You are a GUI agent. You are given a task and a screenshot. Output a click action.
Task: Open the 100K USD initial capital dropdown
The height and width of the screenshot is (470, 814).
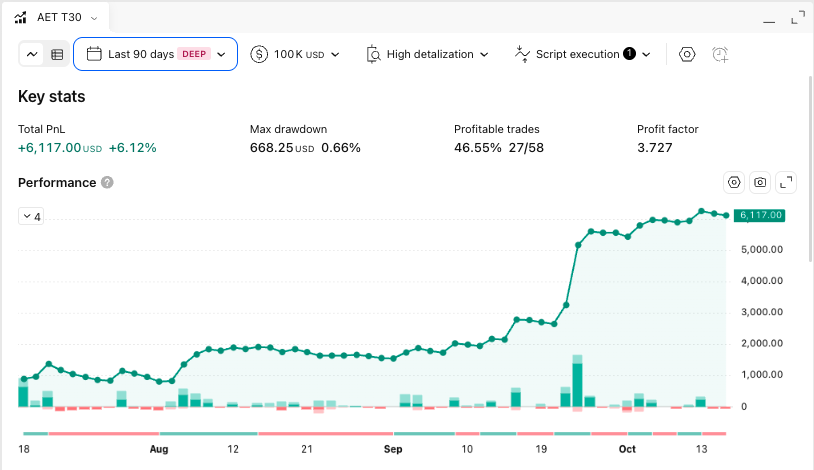(x=295, y=54)
